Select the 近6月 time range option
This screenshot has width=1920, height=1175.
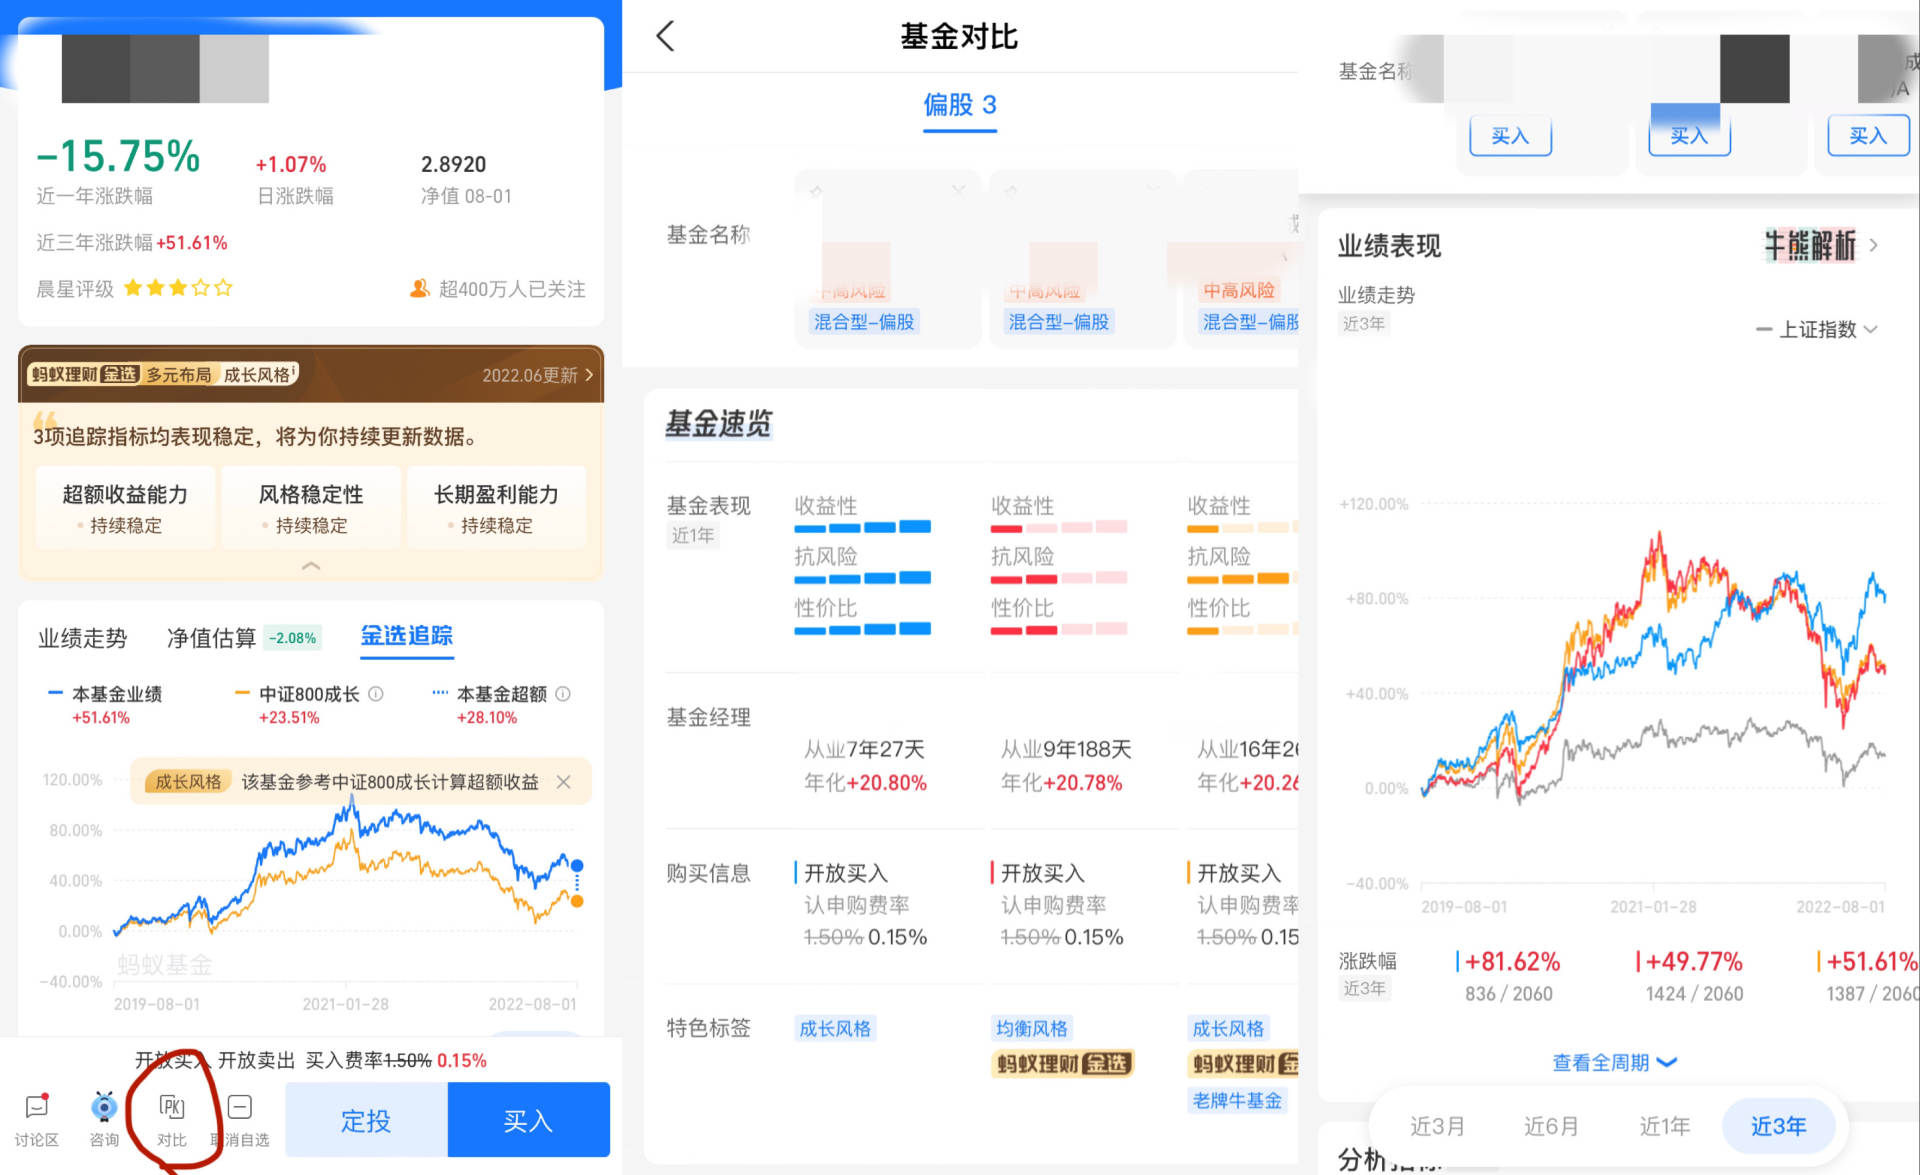coord(1551,1126)
